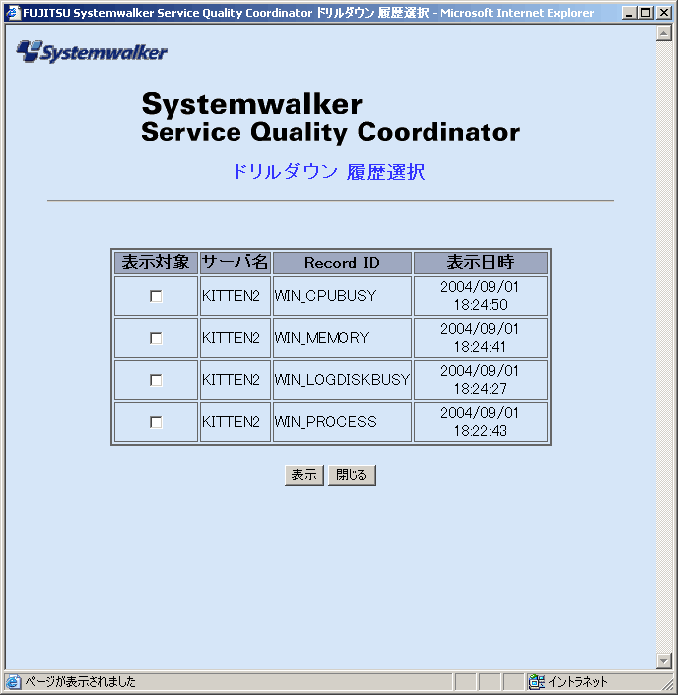Click the ドリルダウン 履歴選択 heading
678x695 pixels.
click(329, 172)
